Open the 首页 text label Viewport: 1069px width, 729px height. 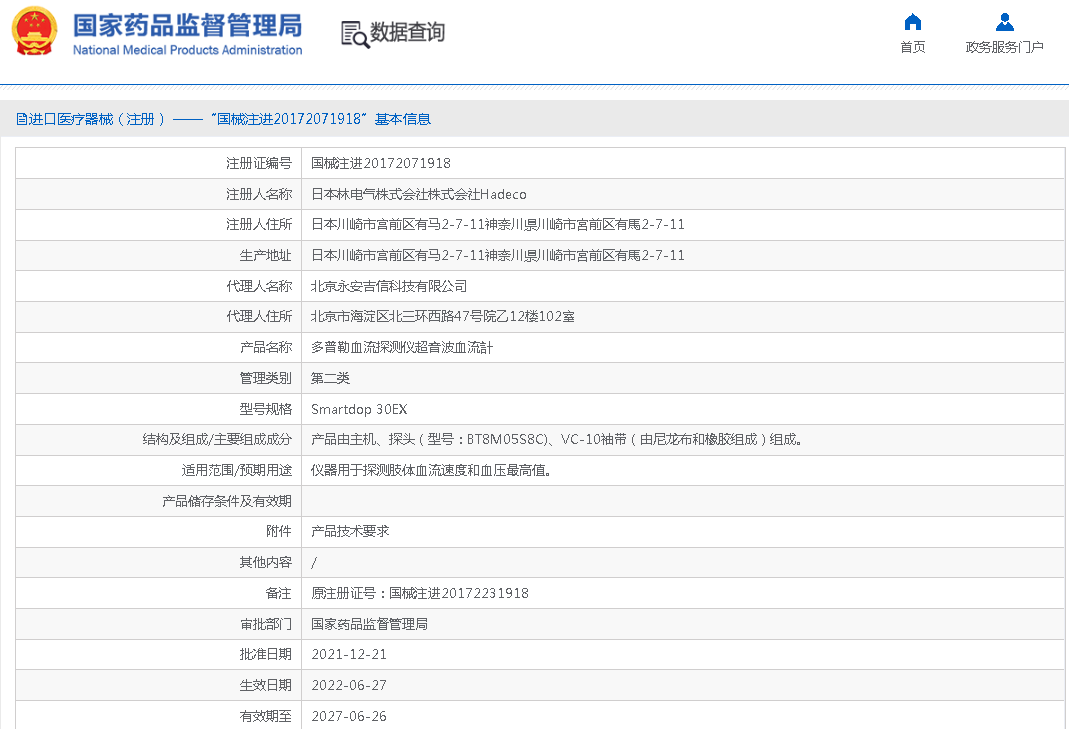[912, 47]
